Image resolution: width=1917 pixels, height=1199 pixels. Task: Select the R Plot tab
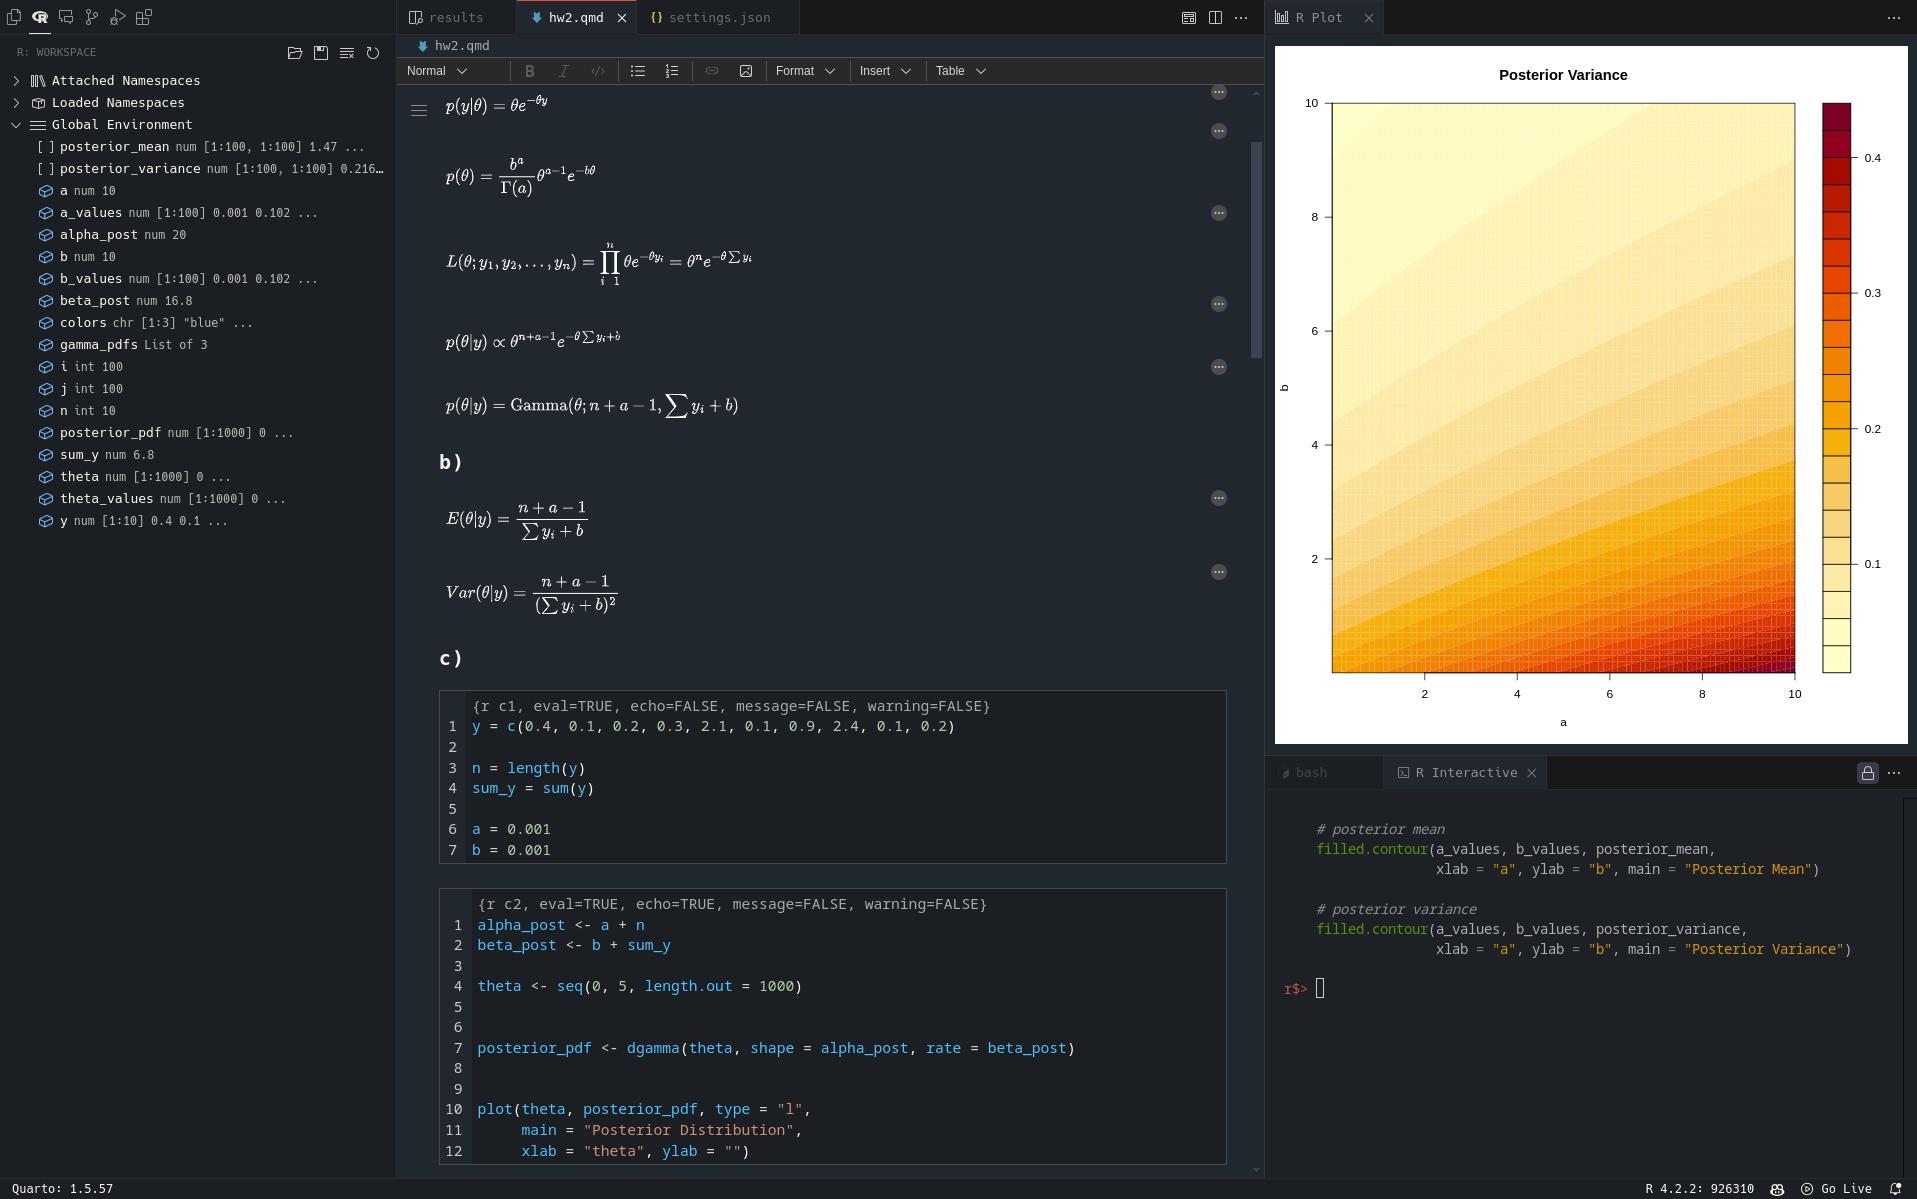tap(1318, 18)
